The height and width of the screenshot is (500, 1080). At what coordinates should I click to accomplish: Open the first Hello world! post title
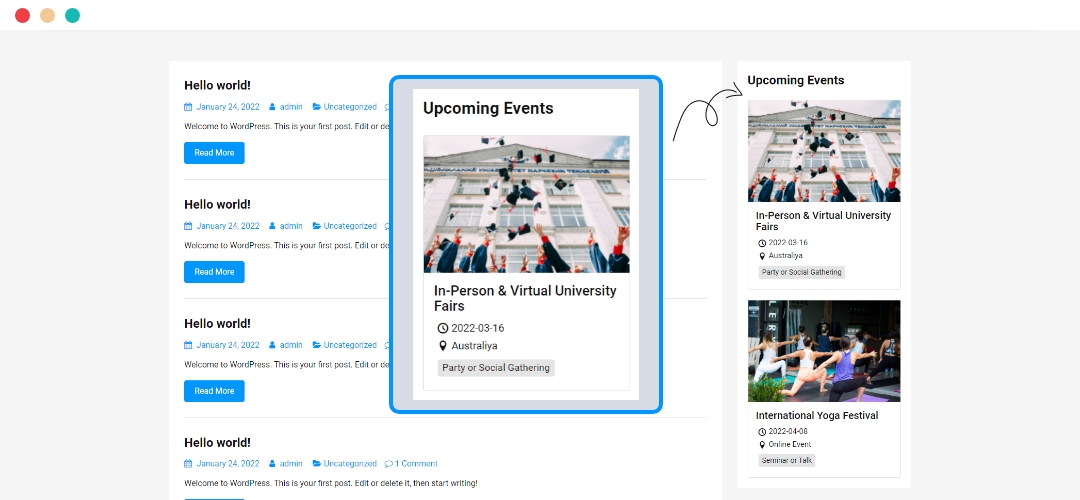tap(217, 86)
